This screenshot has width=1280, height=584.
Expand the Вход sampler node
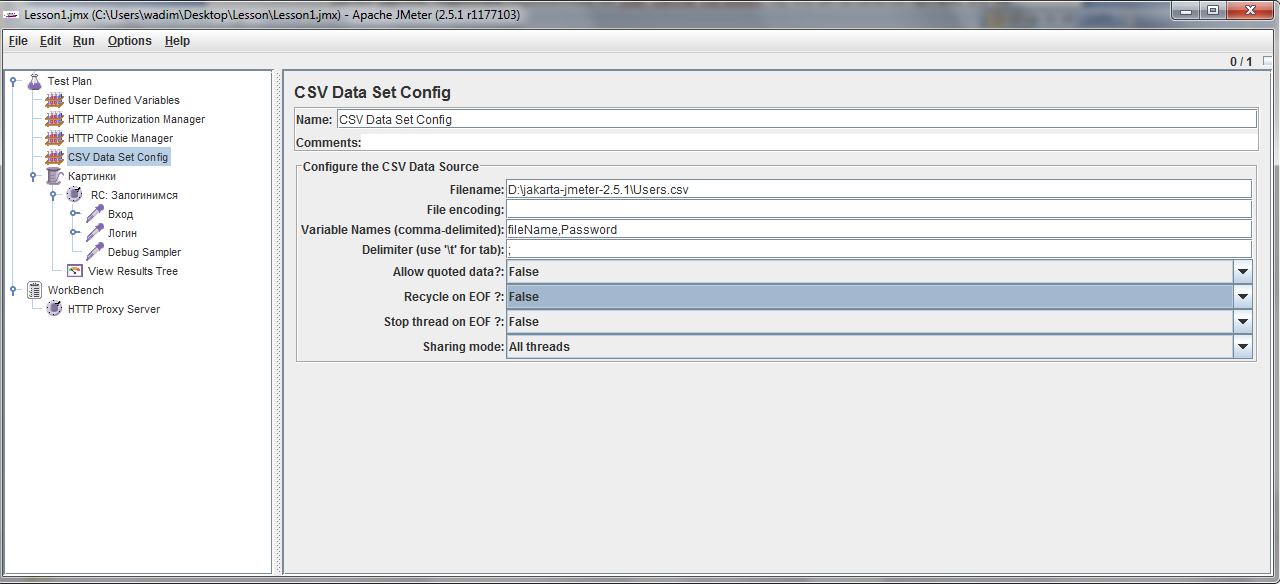(x=74, y=214)
